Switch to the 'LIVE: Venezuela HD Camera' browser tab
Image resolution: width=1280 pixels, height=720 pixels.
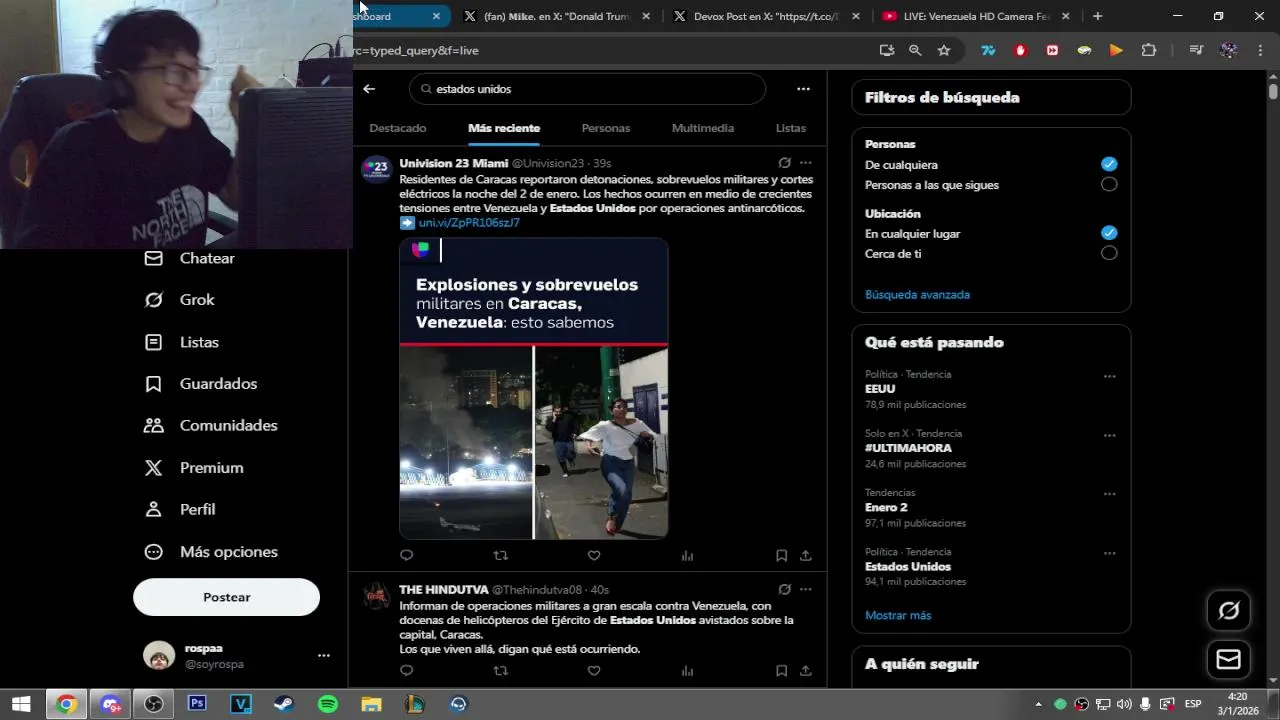pyautogui.click(x=976, y=16)
